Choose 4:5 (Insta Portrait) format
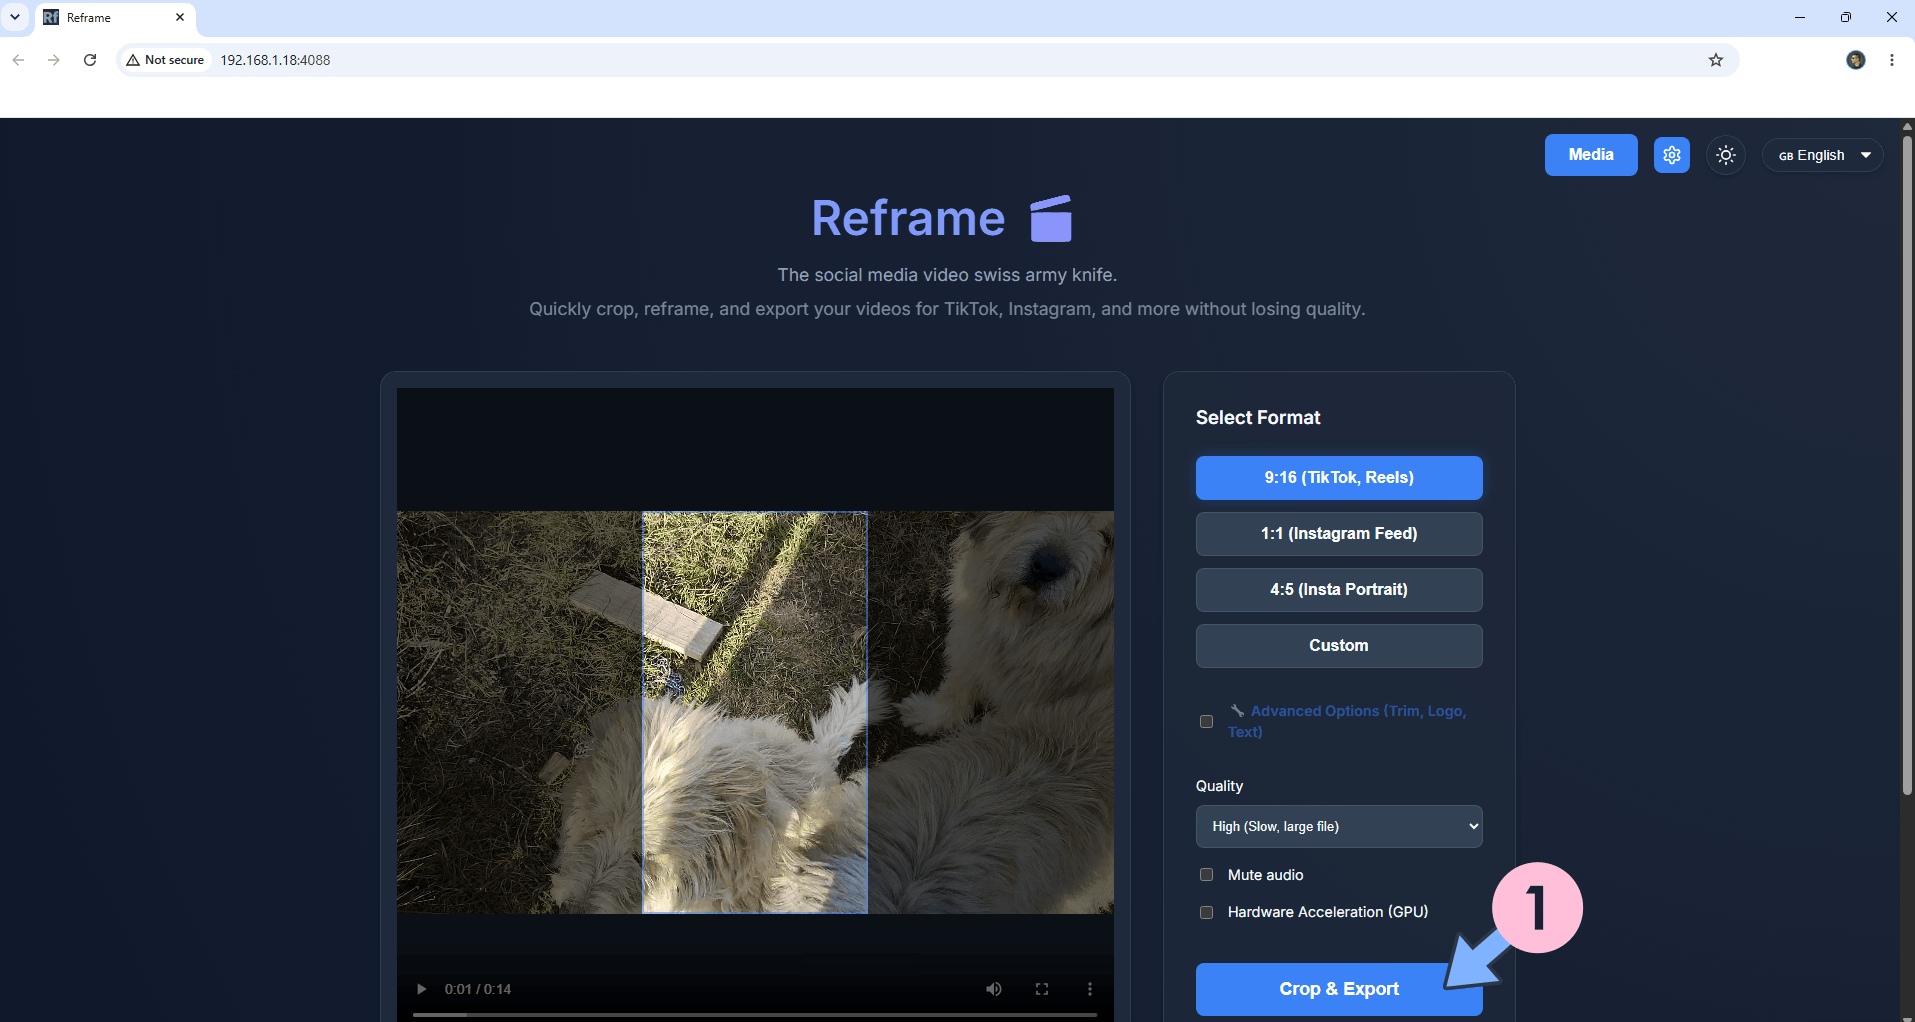Viewport: 1915px width, 1022px height. [x=1339, y=590]
